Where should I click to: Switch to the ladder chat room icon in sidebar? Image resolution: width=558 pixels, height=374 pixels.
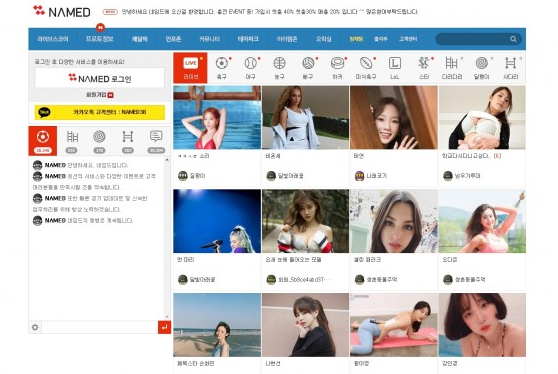point(128,137)
